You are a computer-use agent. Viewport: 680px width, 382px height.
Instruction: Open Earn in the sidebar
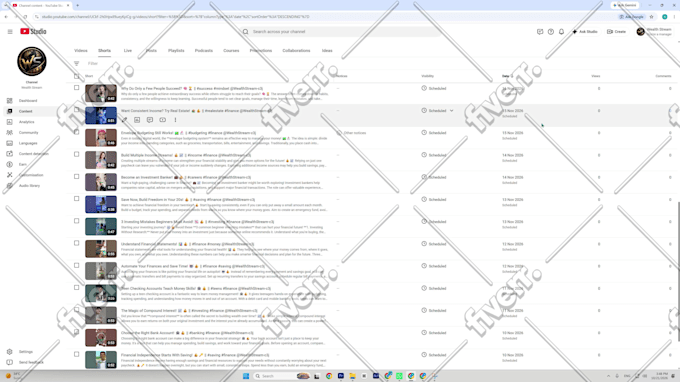(x=23, y=164)
